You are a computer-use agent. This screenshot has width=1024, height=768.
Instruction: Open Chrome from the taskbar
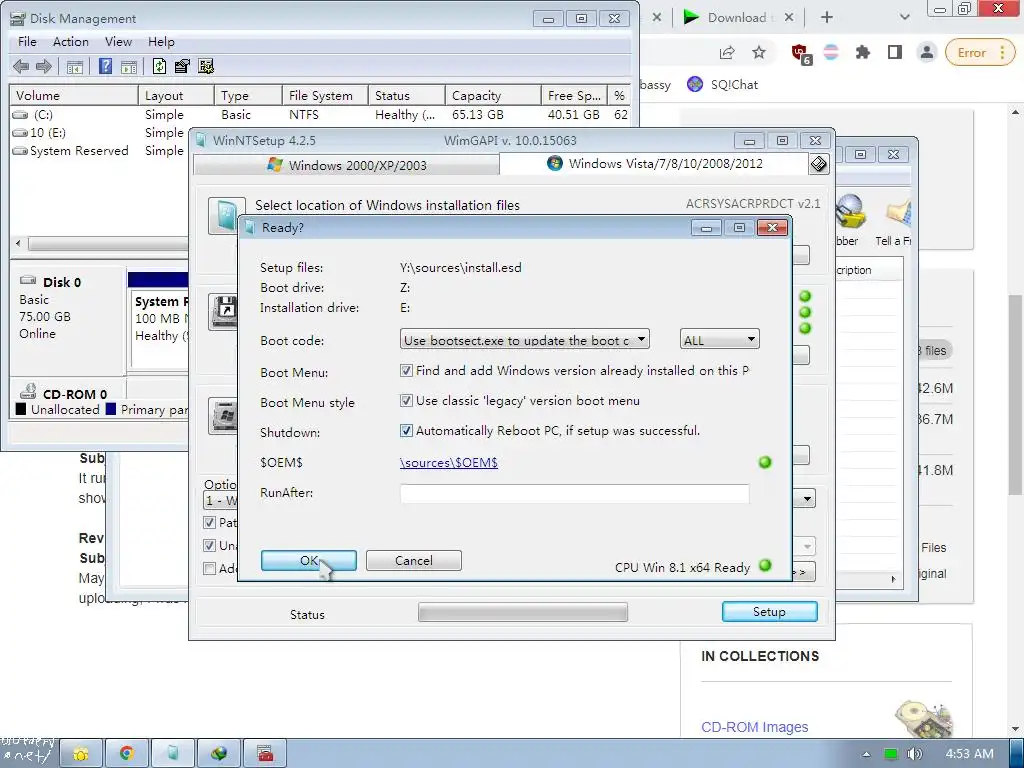coord(127,754)
